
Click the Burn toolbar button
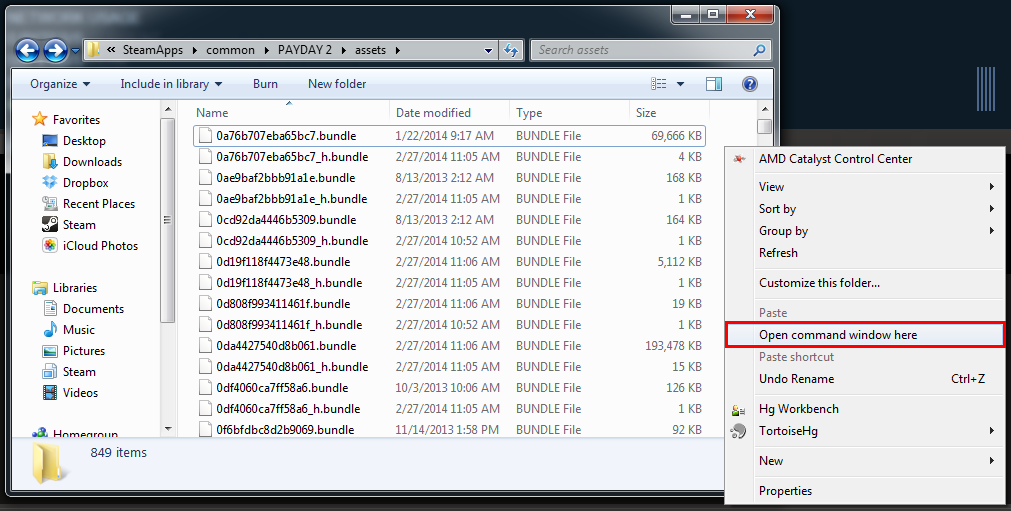pos(265,84)
